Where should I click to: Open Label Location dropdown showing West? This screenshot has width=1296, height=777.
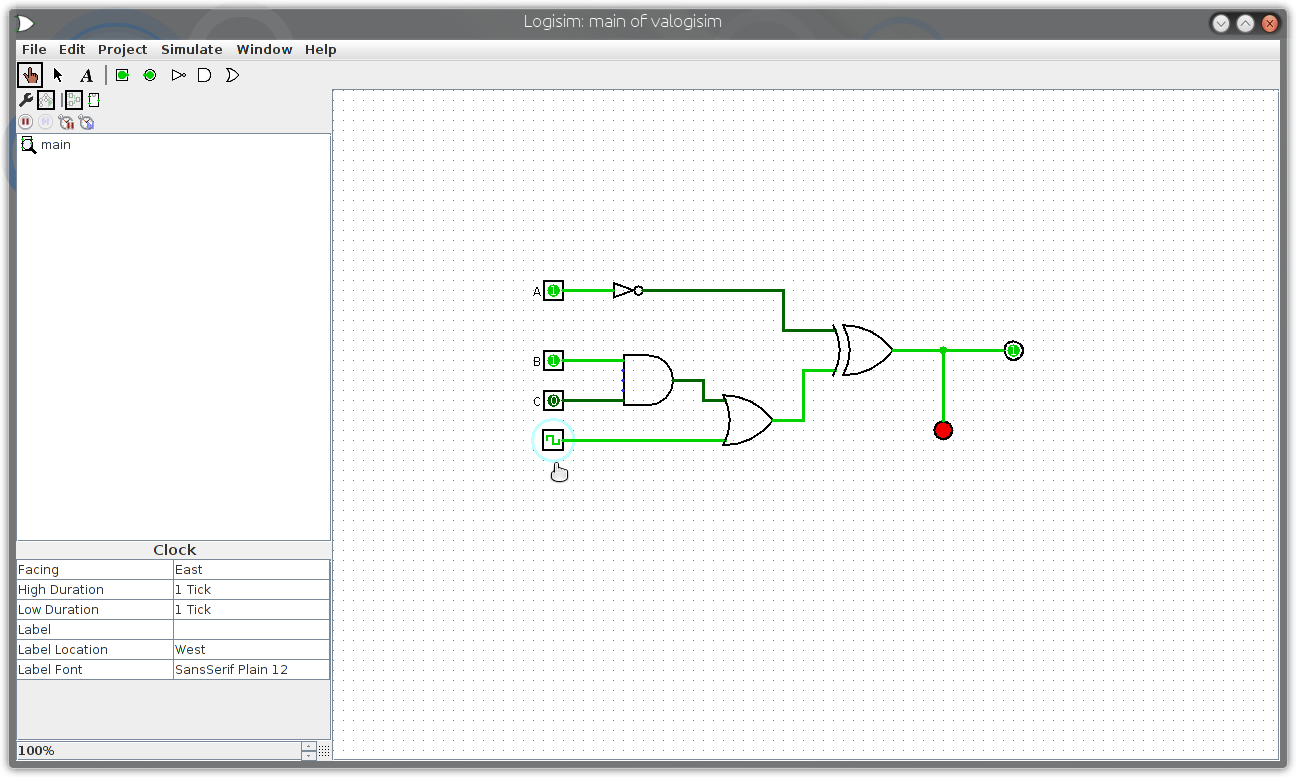(x=251, y=650)
